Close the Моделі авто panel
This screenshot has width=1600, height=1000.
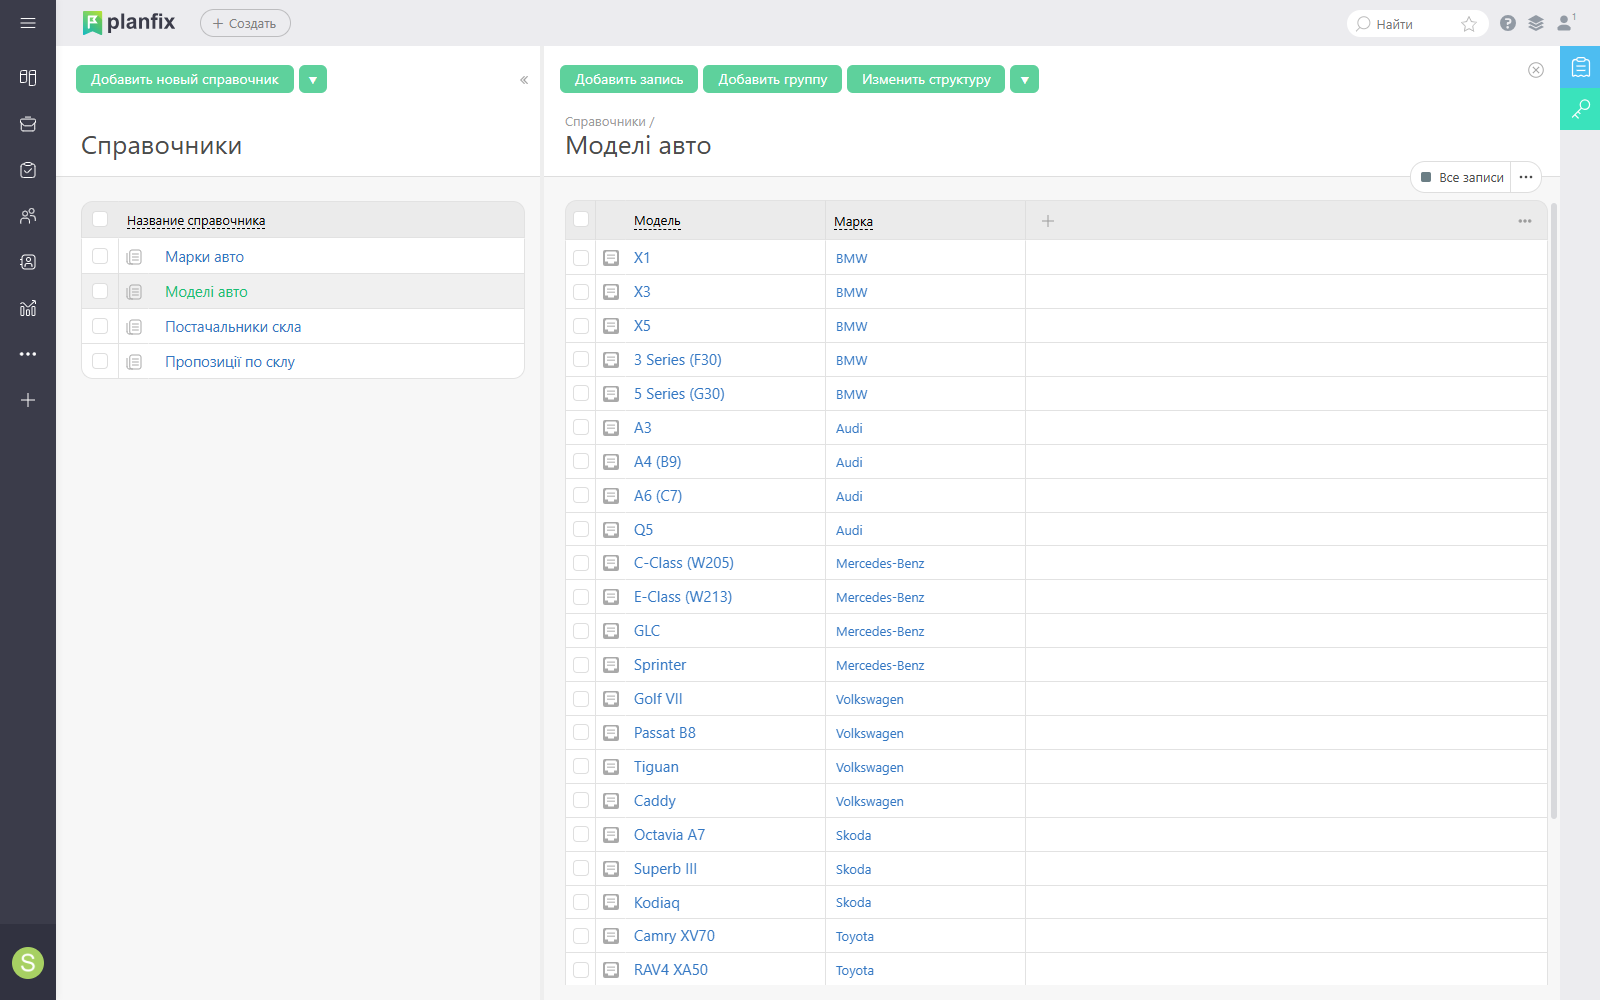click(1536, 70)
